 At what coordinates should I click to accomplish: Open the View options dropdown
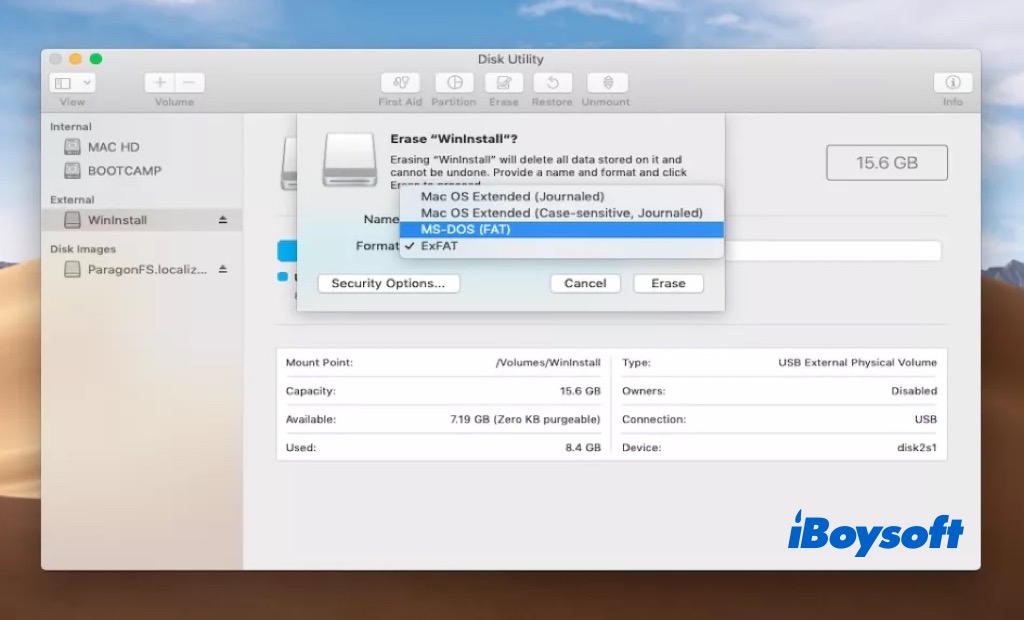click(69, 82)
